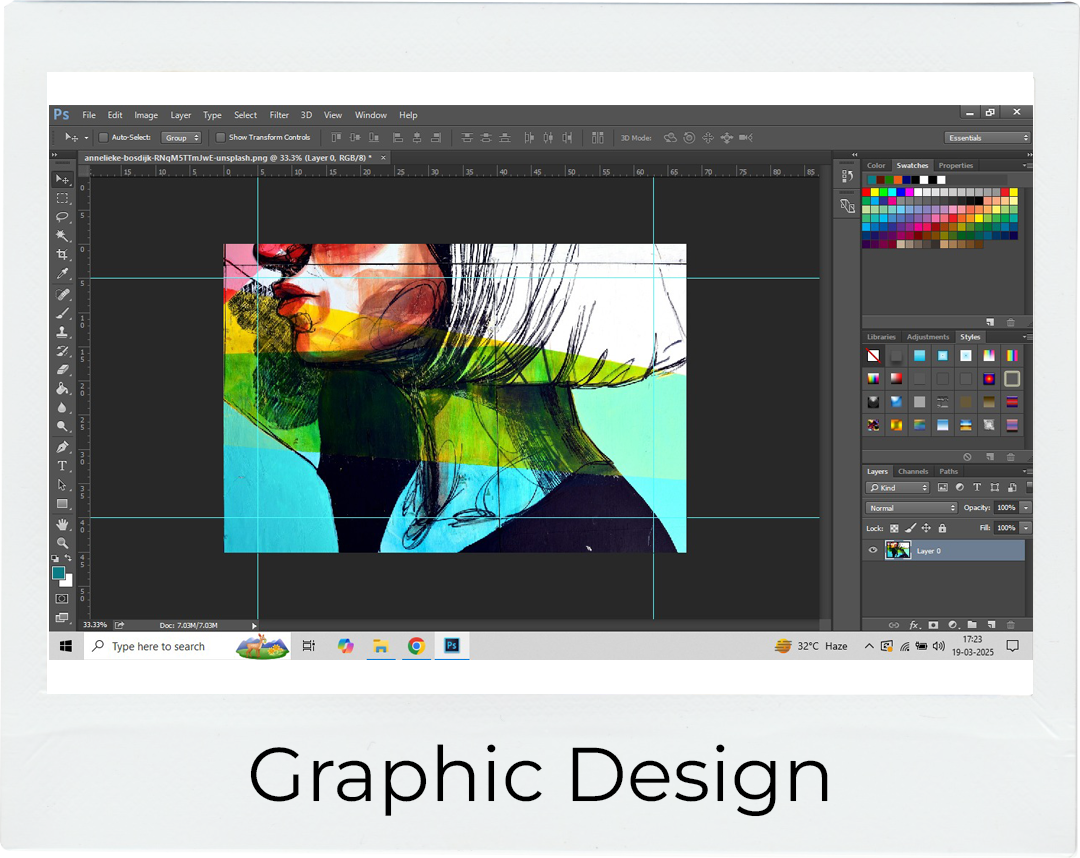
Task: Open Chrome from the taskbar
Action: [416, 646]
